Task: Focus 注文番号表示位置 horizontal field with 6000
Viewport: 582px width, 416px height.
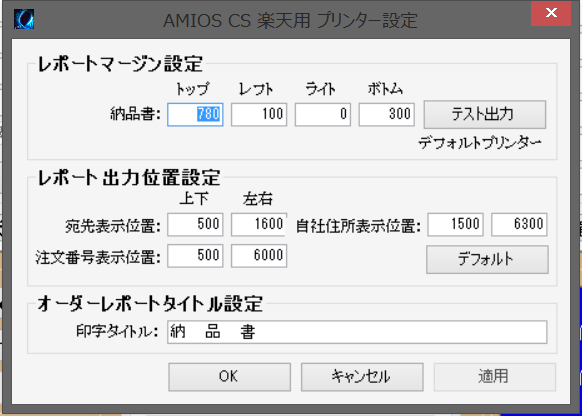Action: click(259, 256)
